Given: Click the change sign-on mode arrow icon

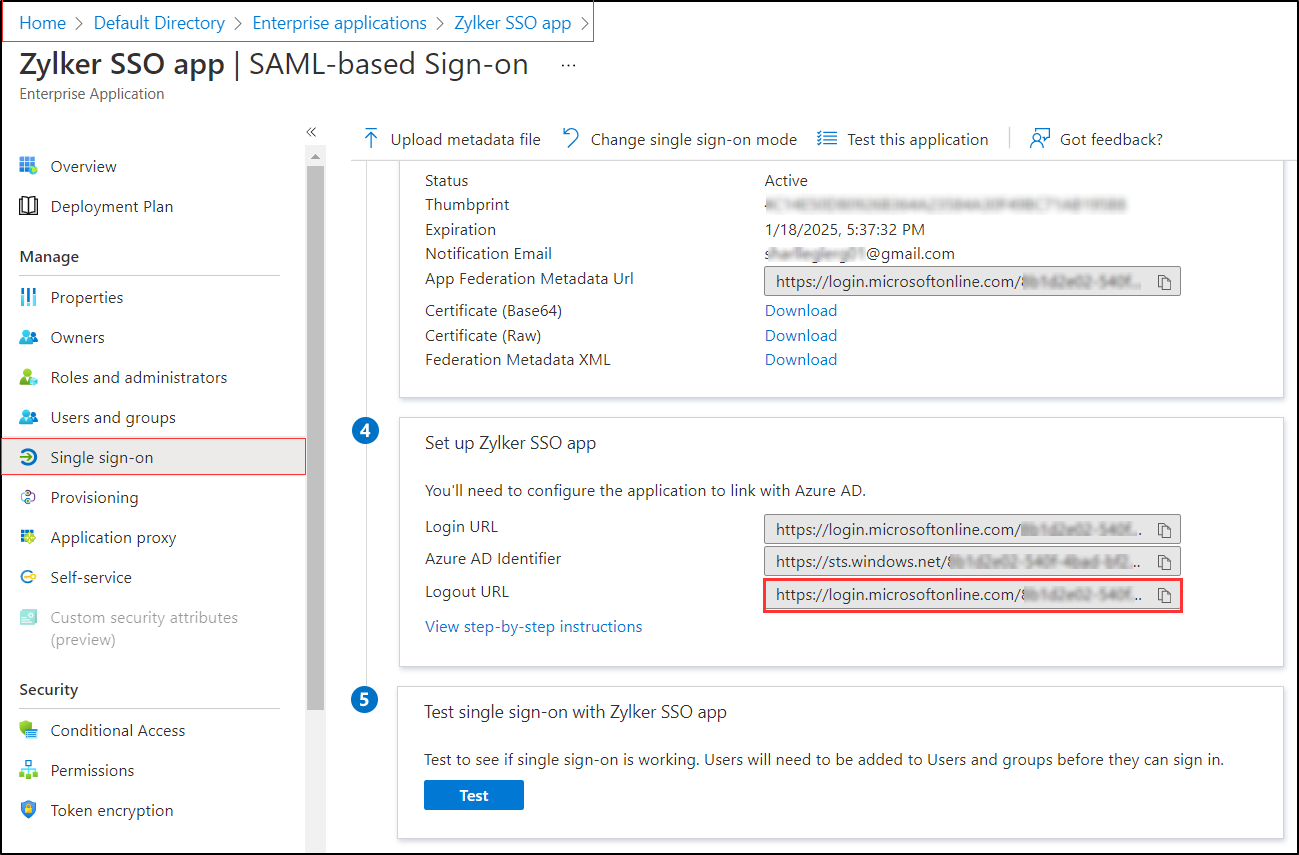Looking at the screenshot, I should 571,138.
